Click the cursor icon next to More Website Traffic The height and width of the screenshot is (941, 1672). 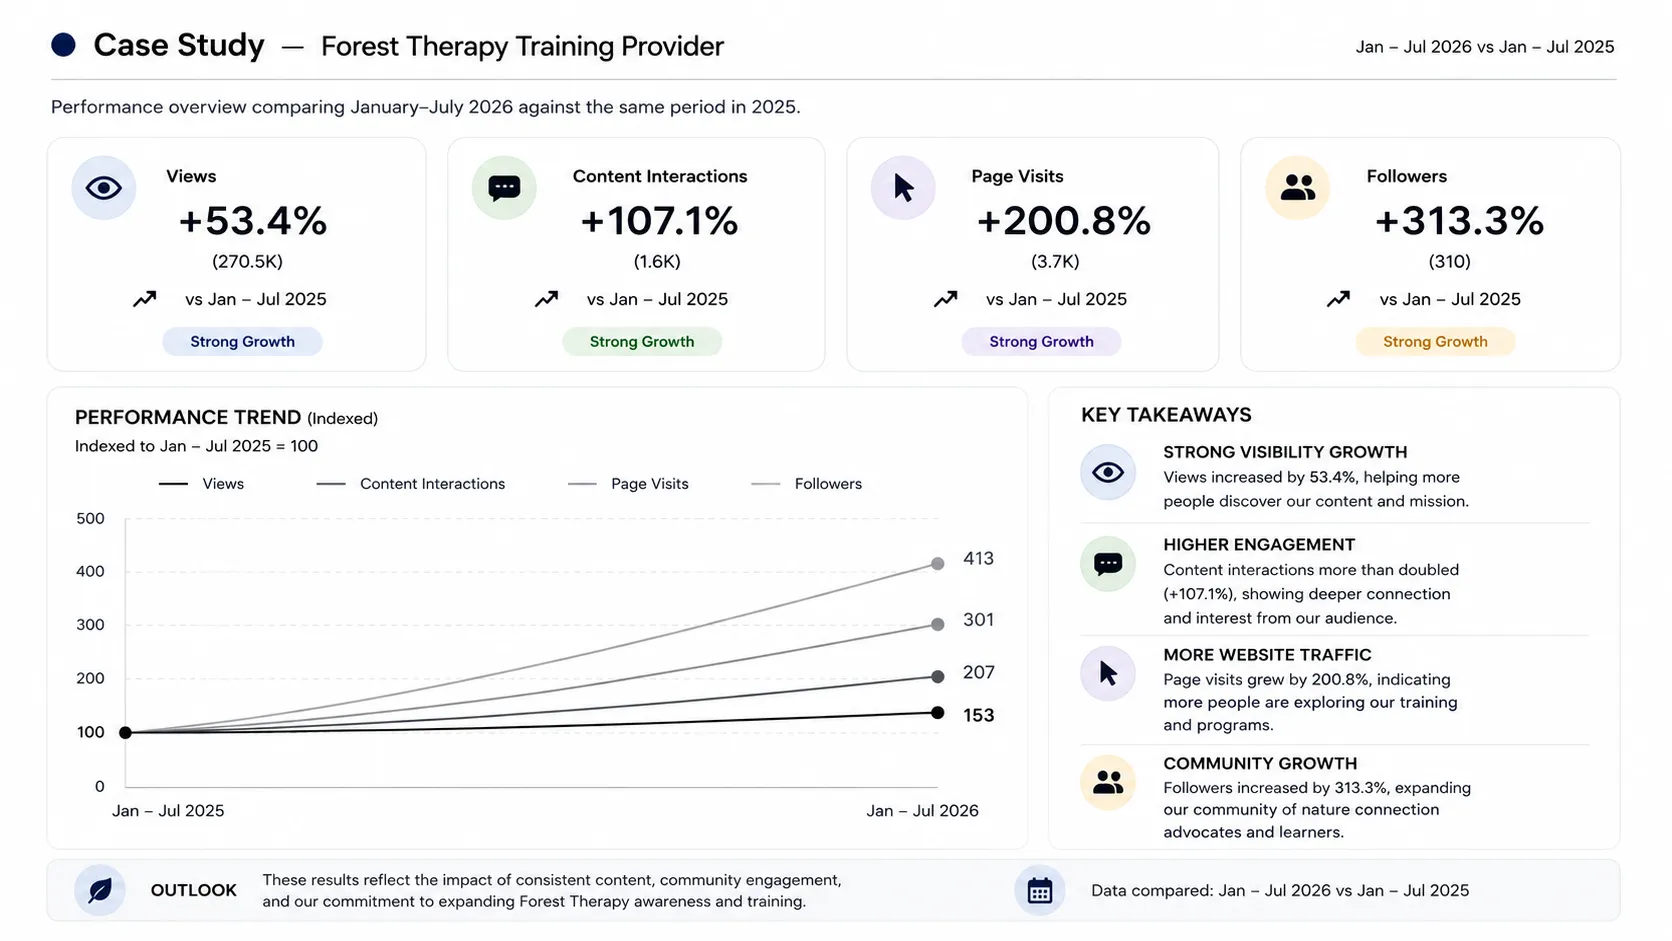pyautogui.click(x=1108, y=673)
